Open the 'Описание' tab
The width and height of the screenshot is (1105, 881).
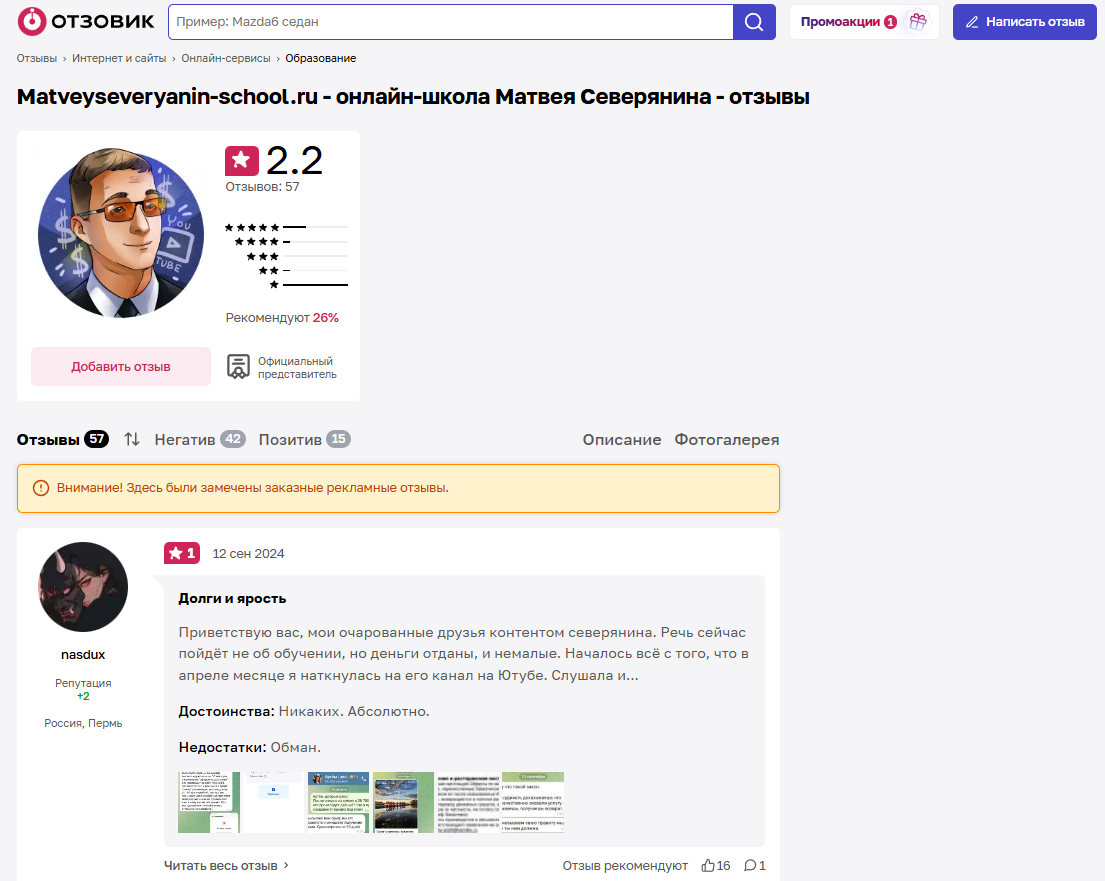622,440
